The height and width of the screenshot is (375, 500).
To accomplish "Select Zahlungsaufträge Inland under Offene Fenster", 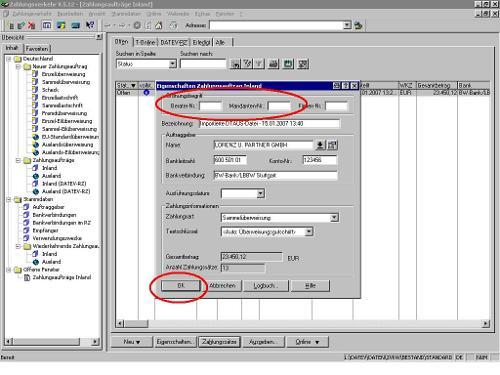I will click(62, 277).
